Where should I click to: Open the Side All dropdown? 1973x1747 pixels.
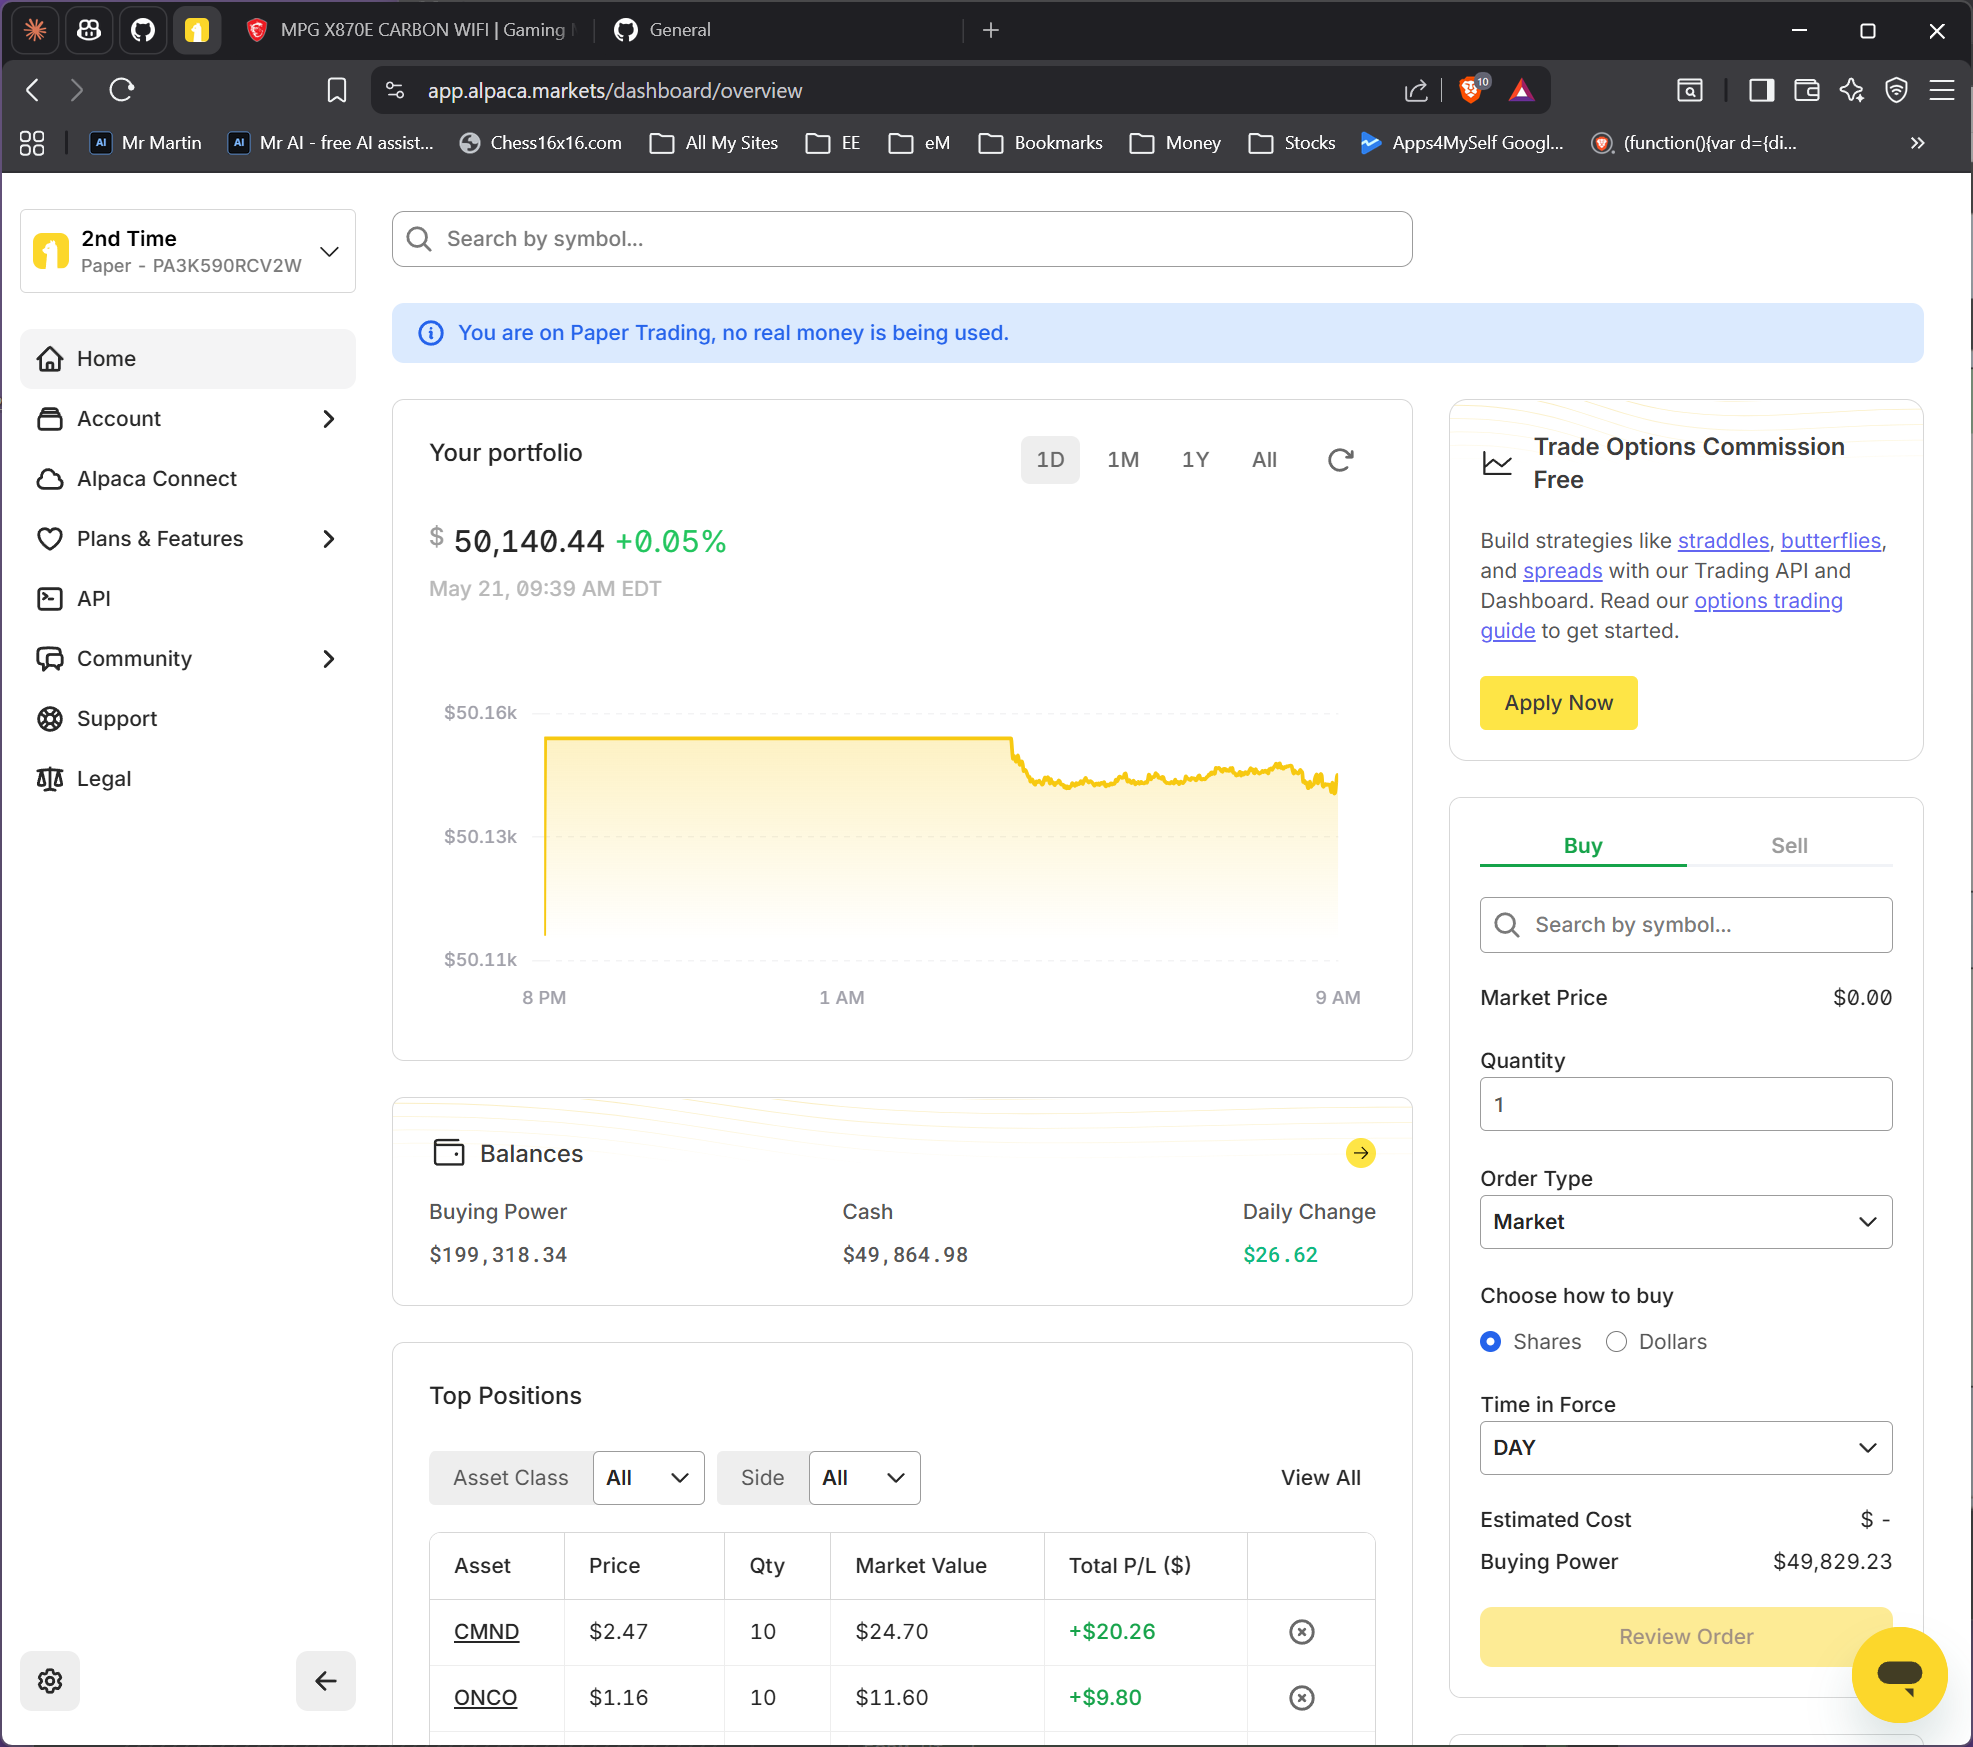click(864, 1478)
